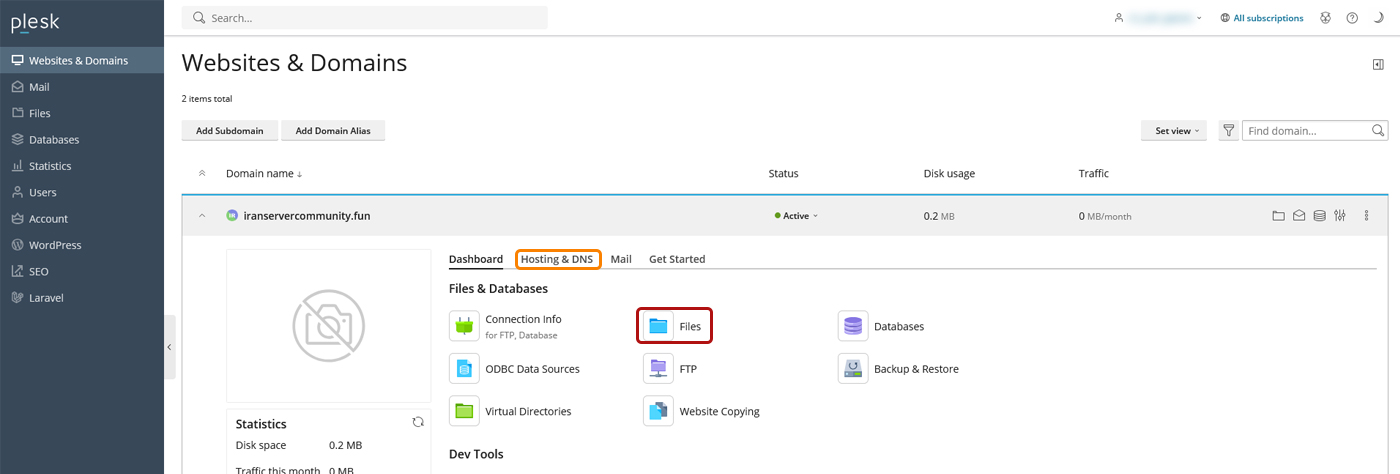Open WordPress in the sidebar
This screenshot has height=474, width=1400.
click(x=55, y=245)
